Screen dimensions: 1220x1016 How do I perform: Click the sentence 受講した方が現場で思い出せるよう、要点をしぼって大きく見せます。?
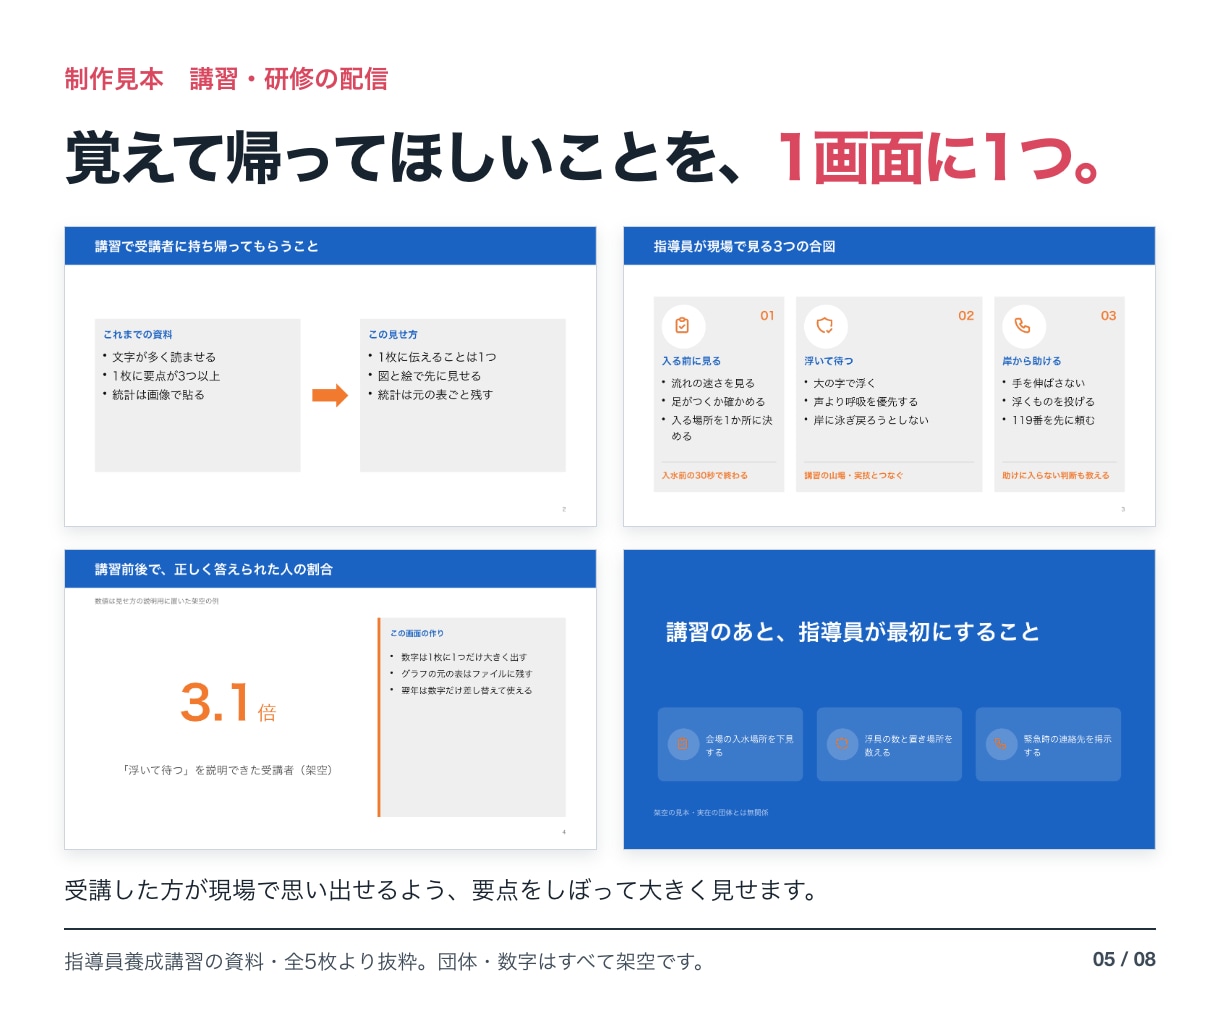441,890
